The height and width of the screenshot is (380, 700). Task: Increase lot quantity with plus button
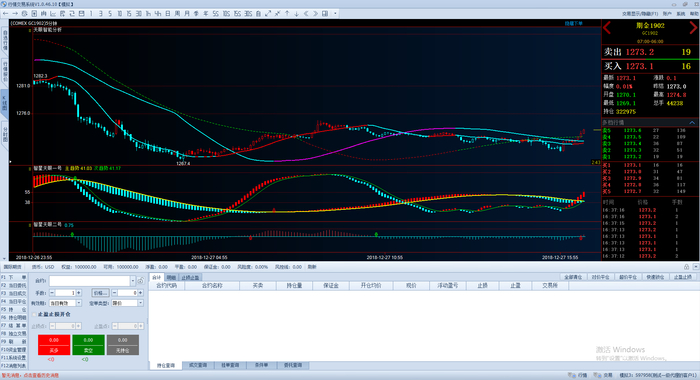[79, 293]
